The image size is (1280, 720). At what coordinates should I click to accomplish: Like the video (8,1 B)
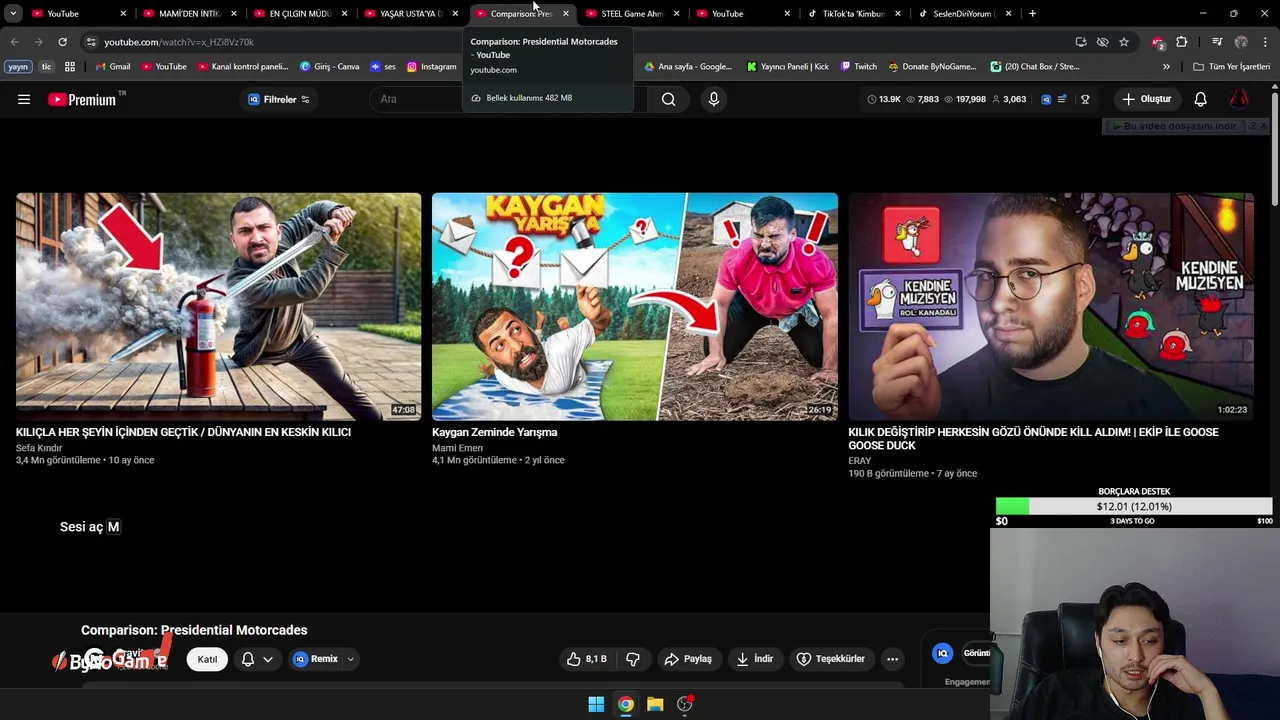[587, 659]
